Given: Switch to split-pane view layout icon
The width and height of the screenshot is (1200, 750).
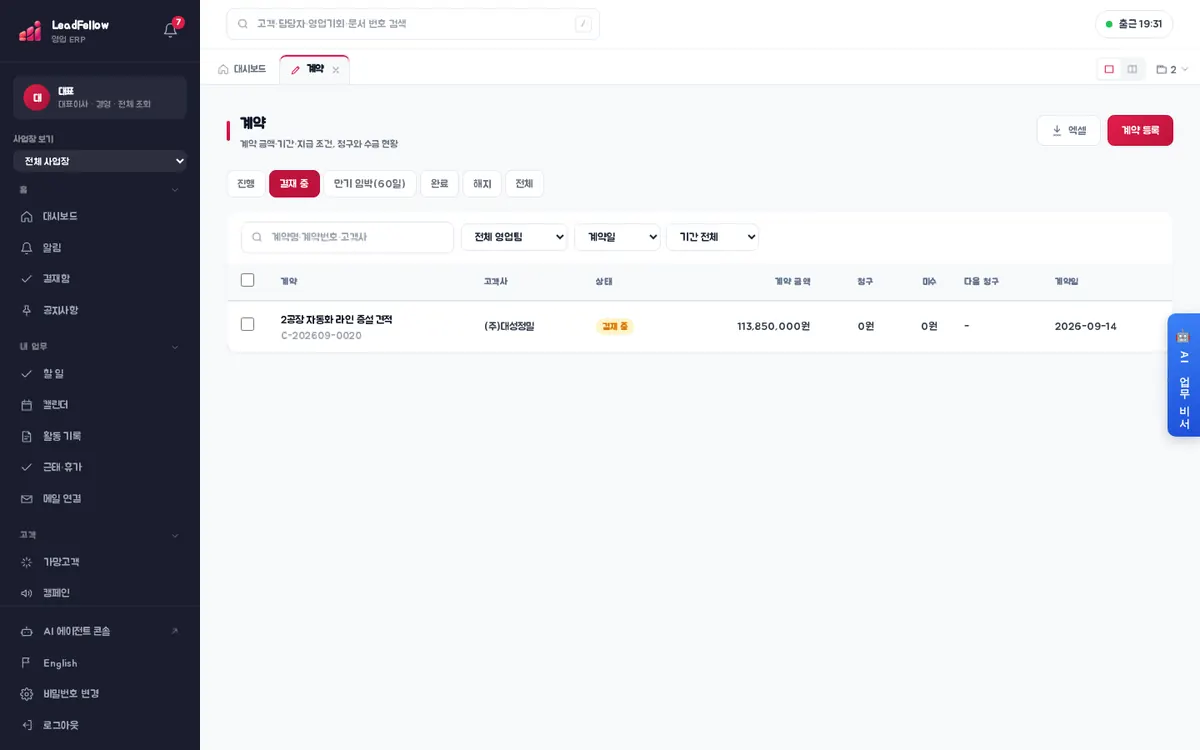Looking at the screenshot, I should pos(1132,69).
